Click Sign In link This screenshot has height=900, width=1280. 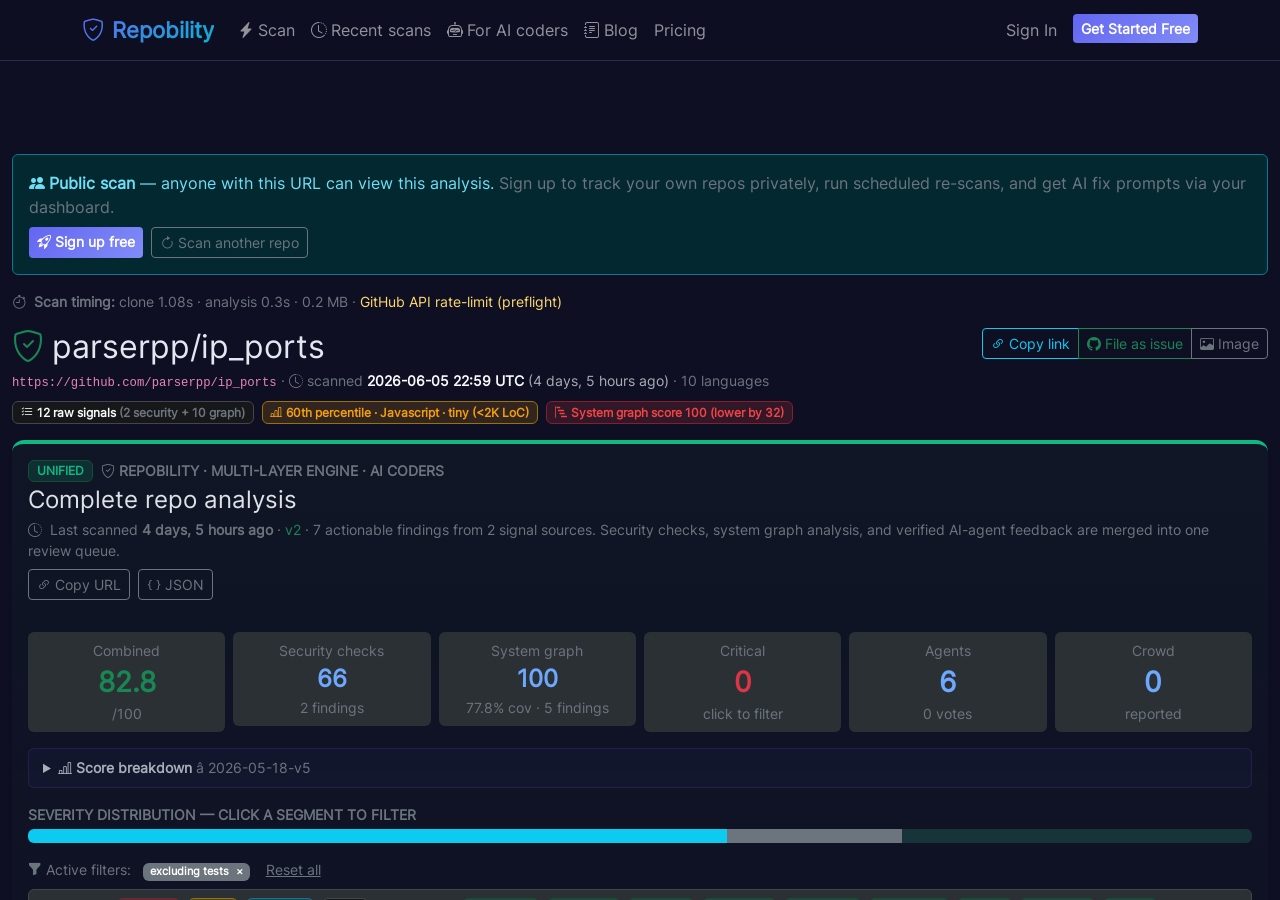tap(1031, 30)
